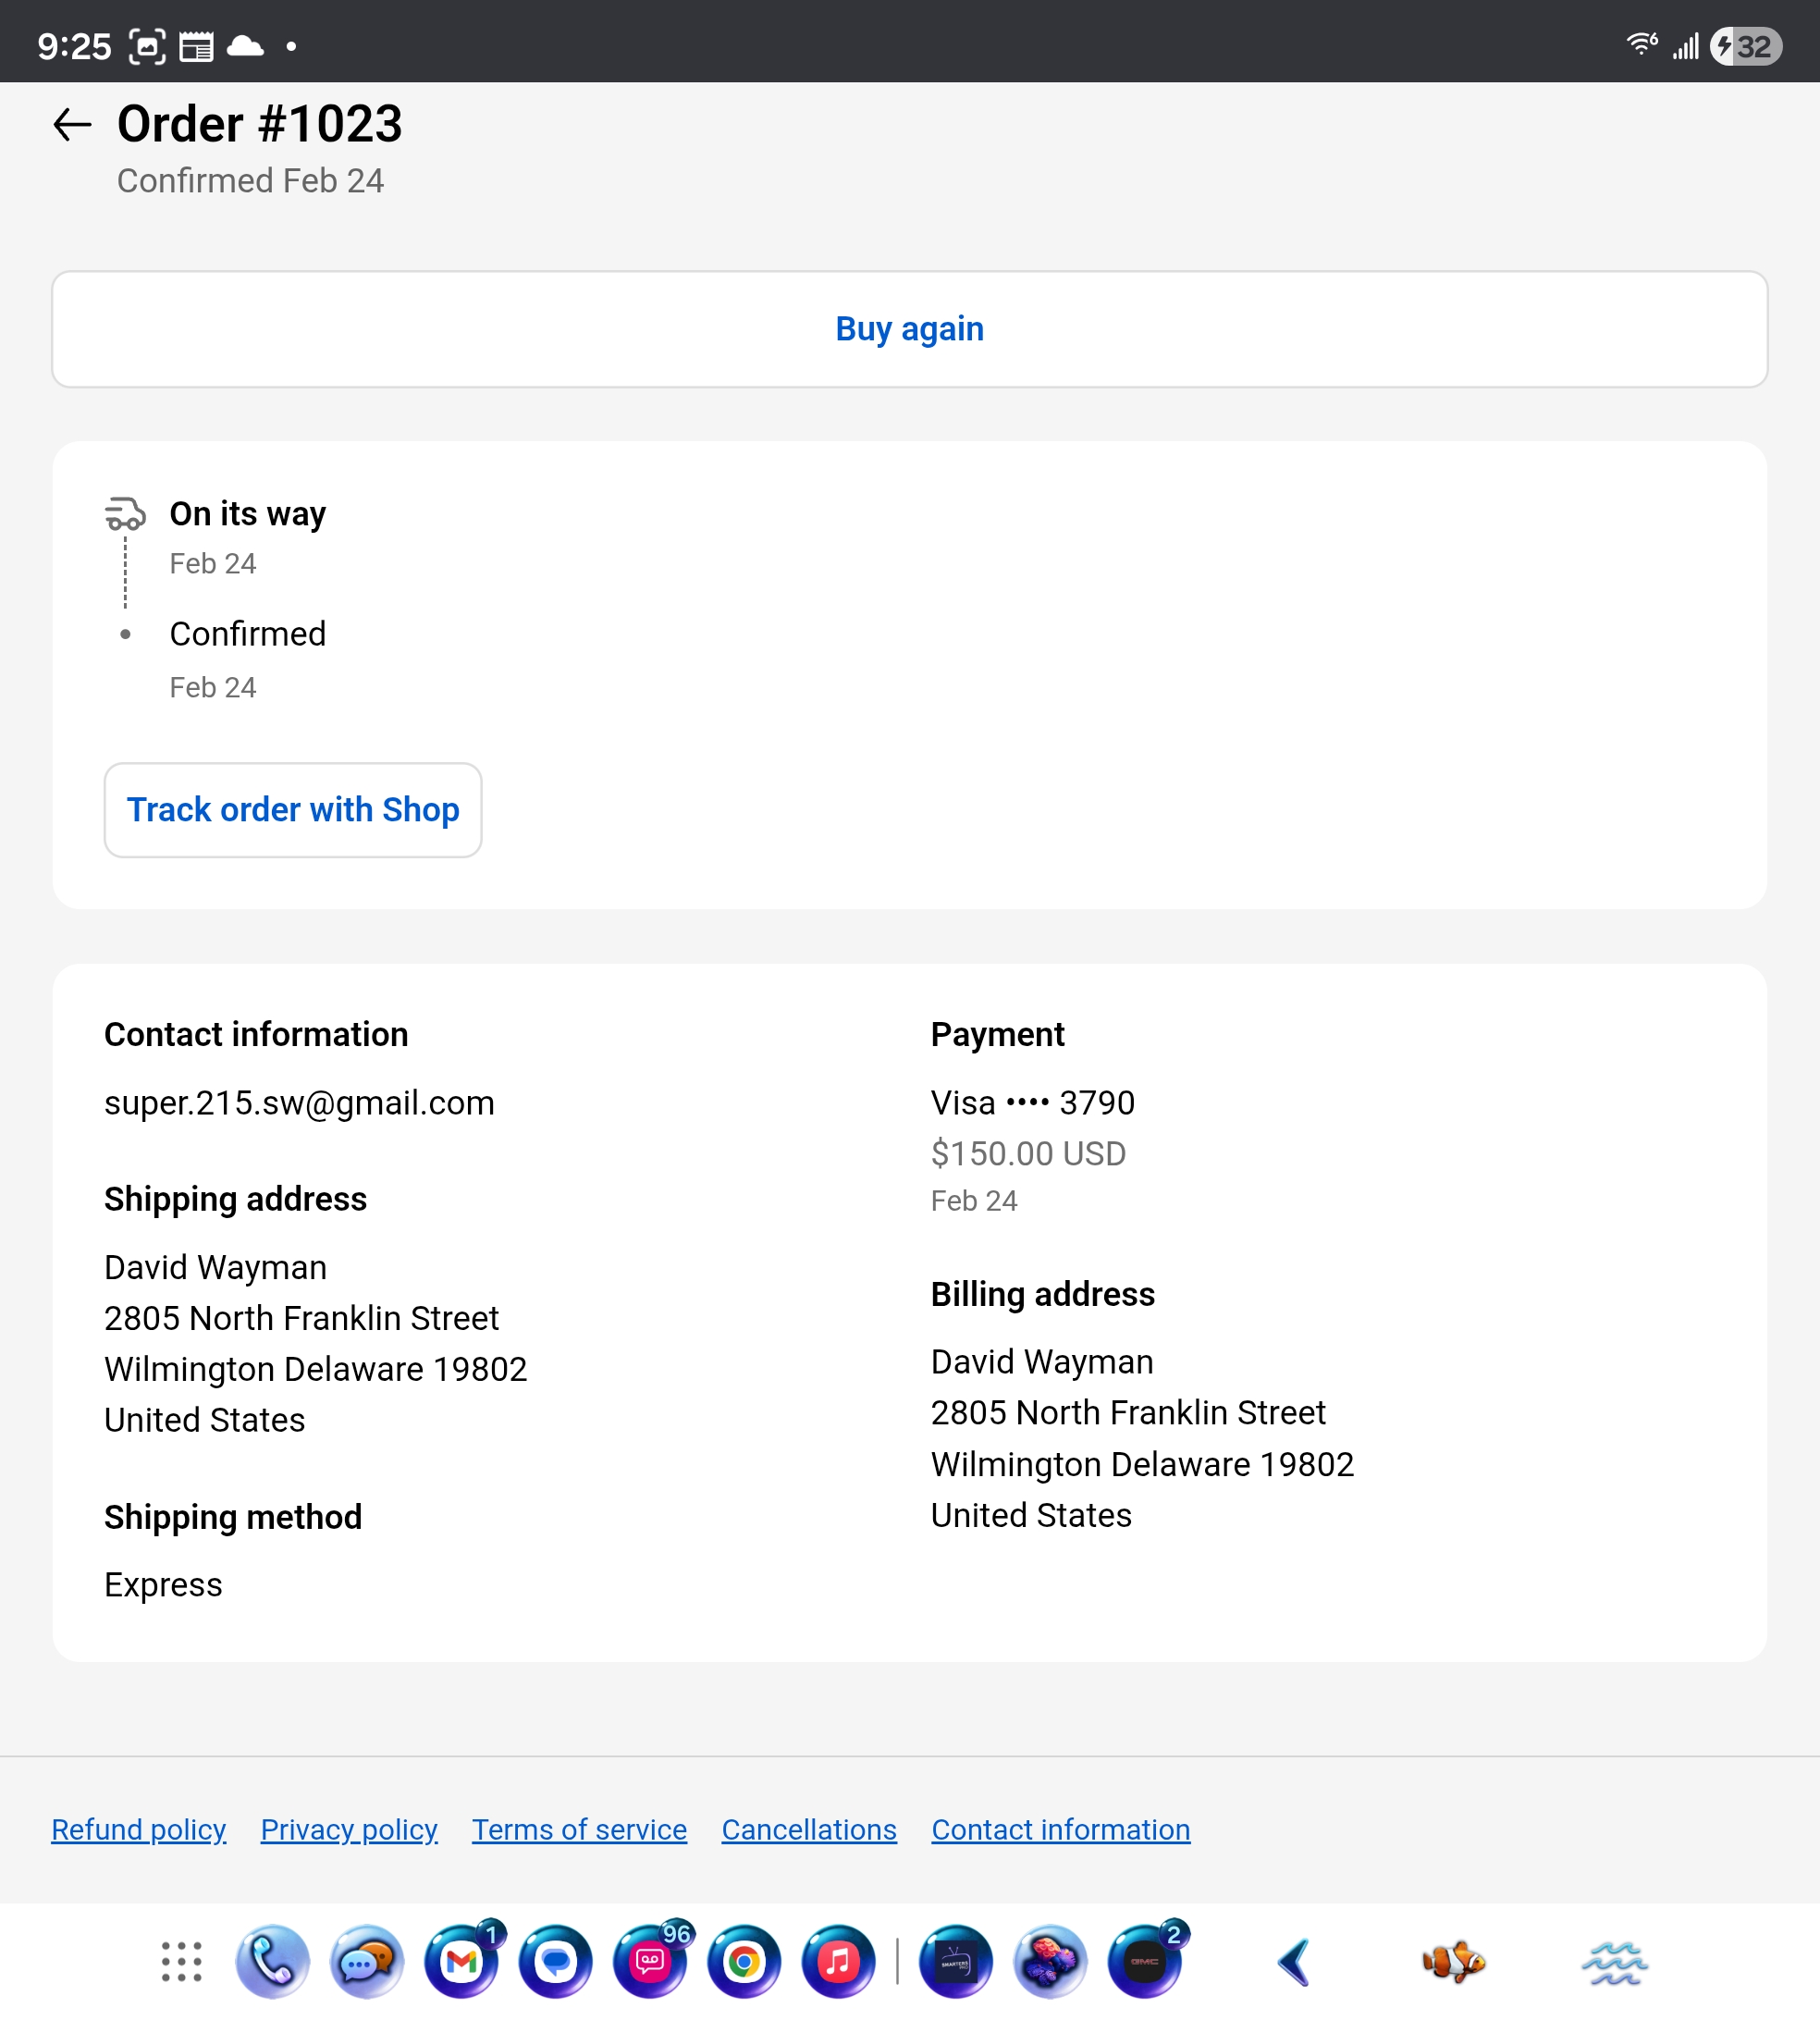Open the Google Messages bubble icon
The height and width of the screenshot is (2020, 1820).
coord(555,1962)
